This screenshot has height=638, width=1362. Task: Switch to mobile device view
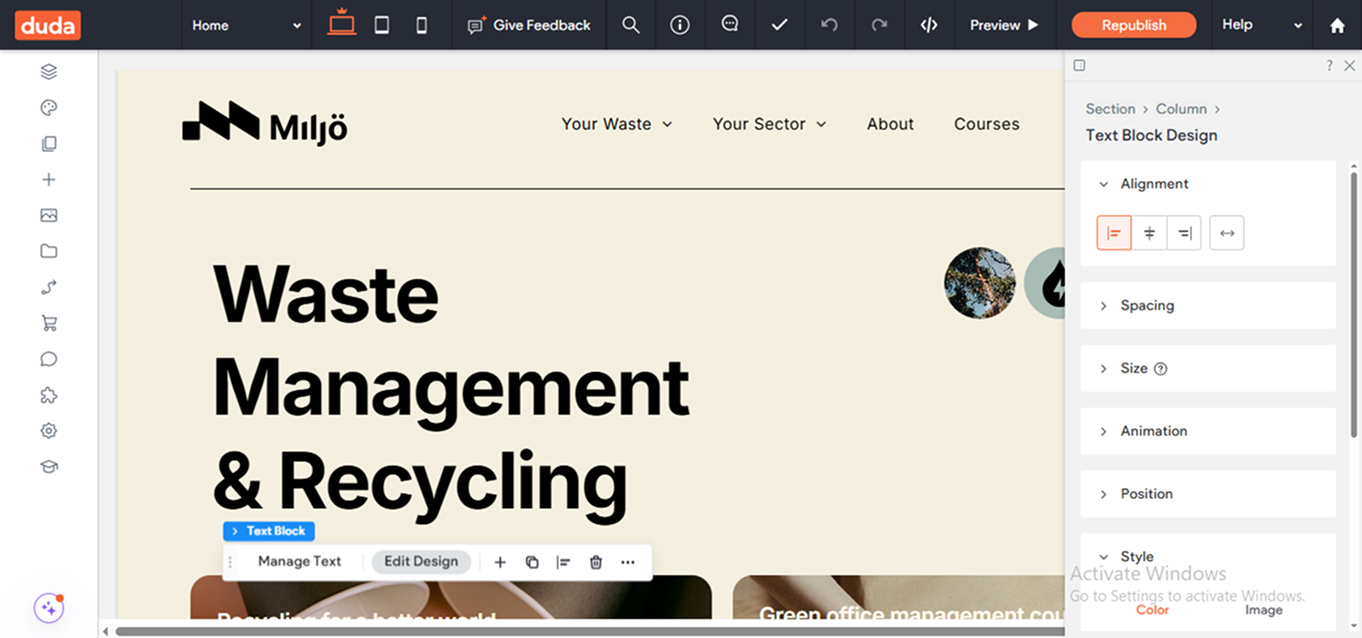tap(422, 25)
